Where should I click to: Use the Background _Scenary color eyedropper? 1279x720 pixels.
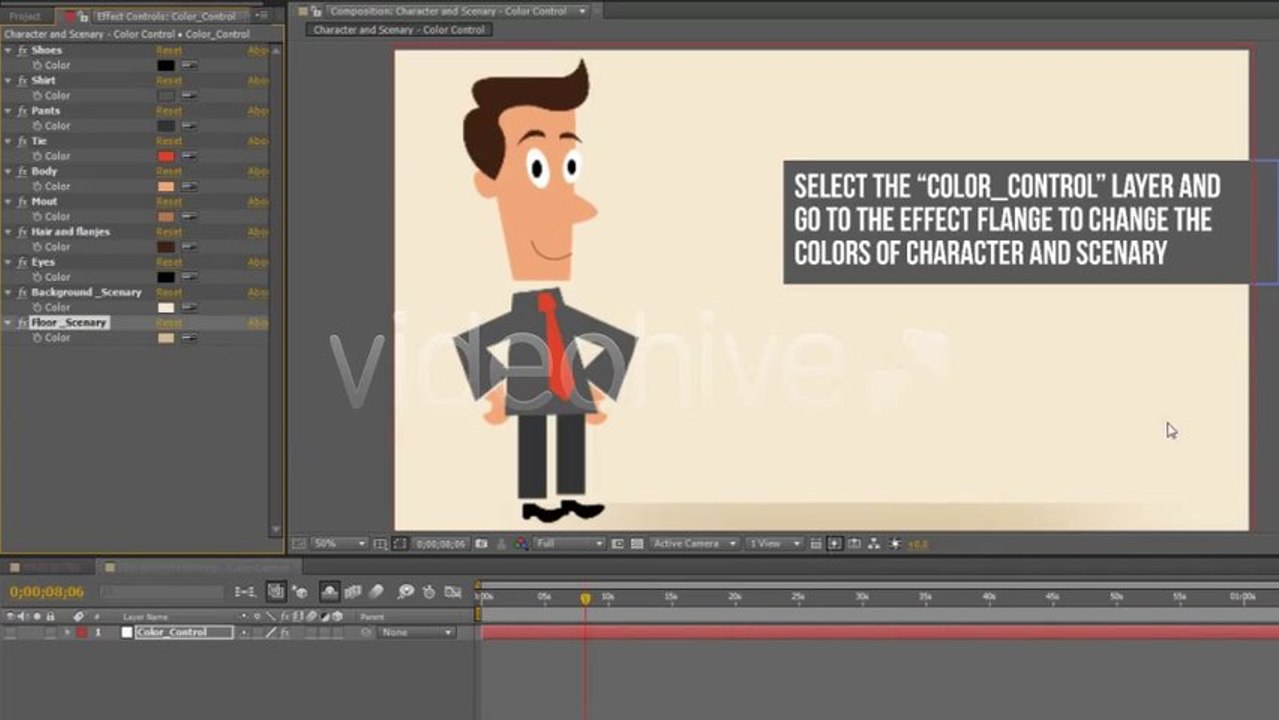coord(189,307)
